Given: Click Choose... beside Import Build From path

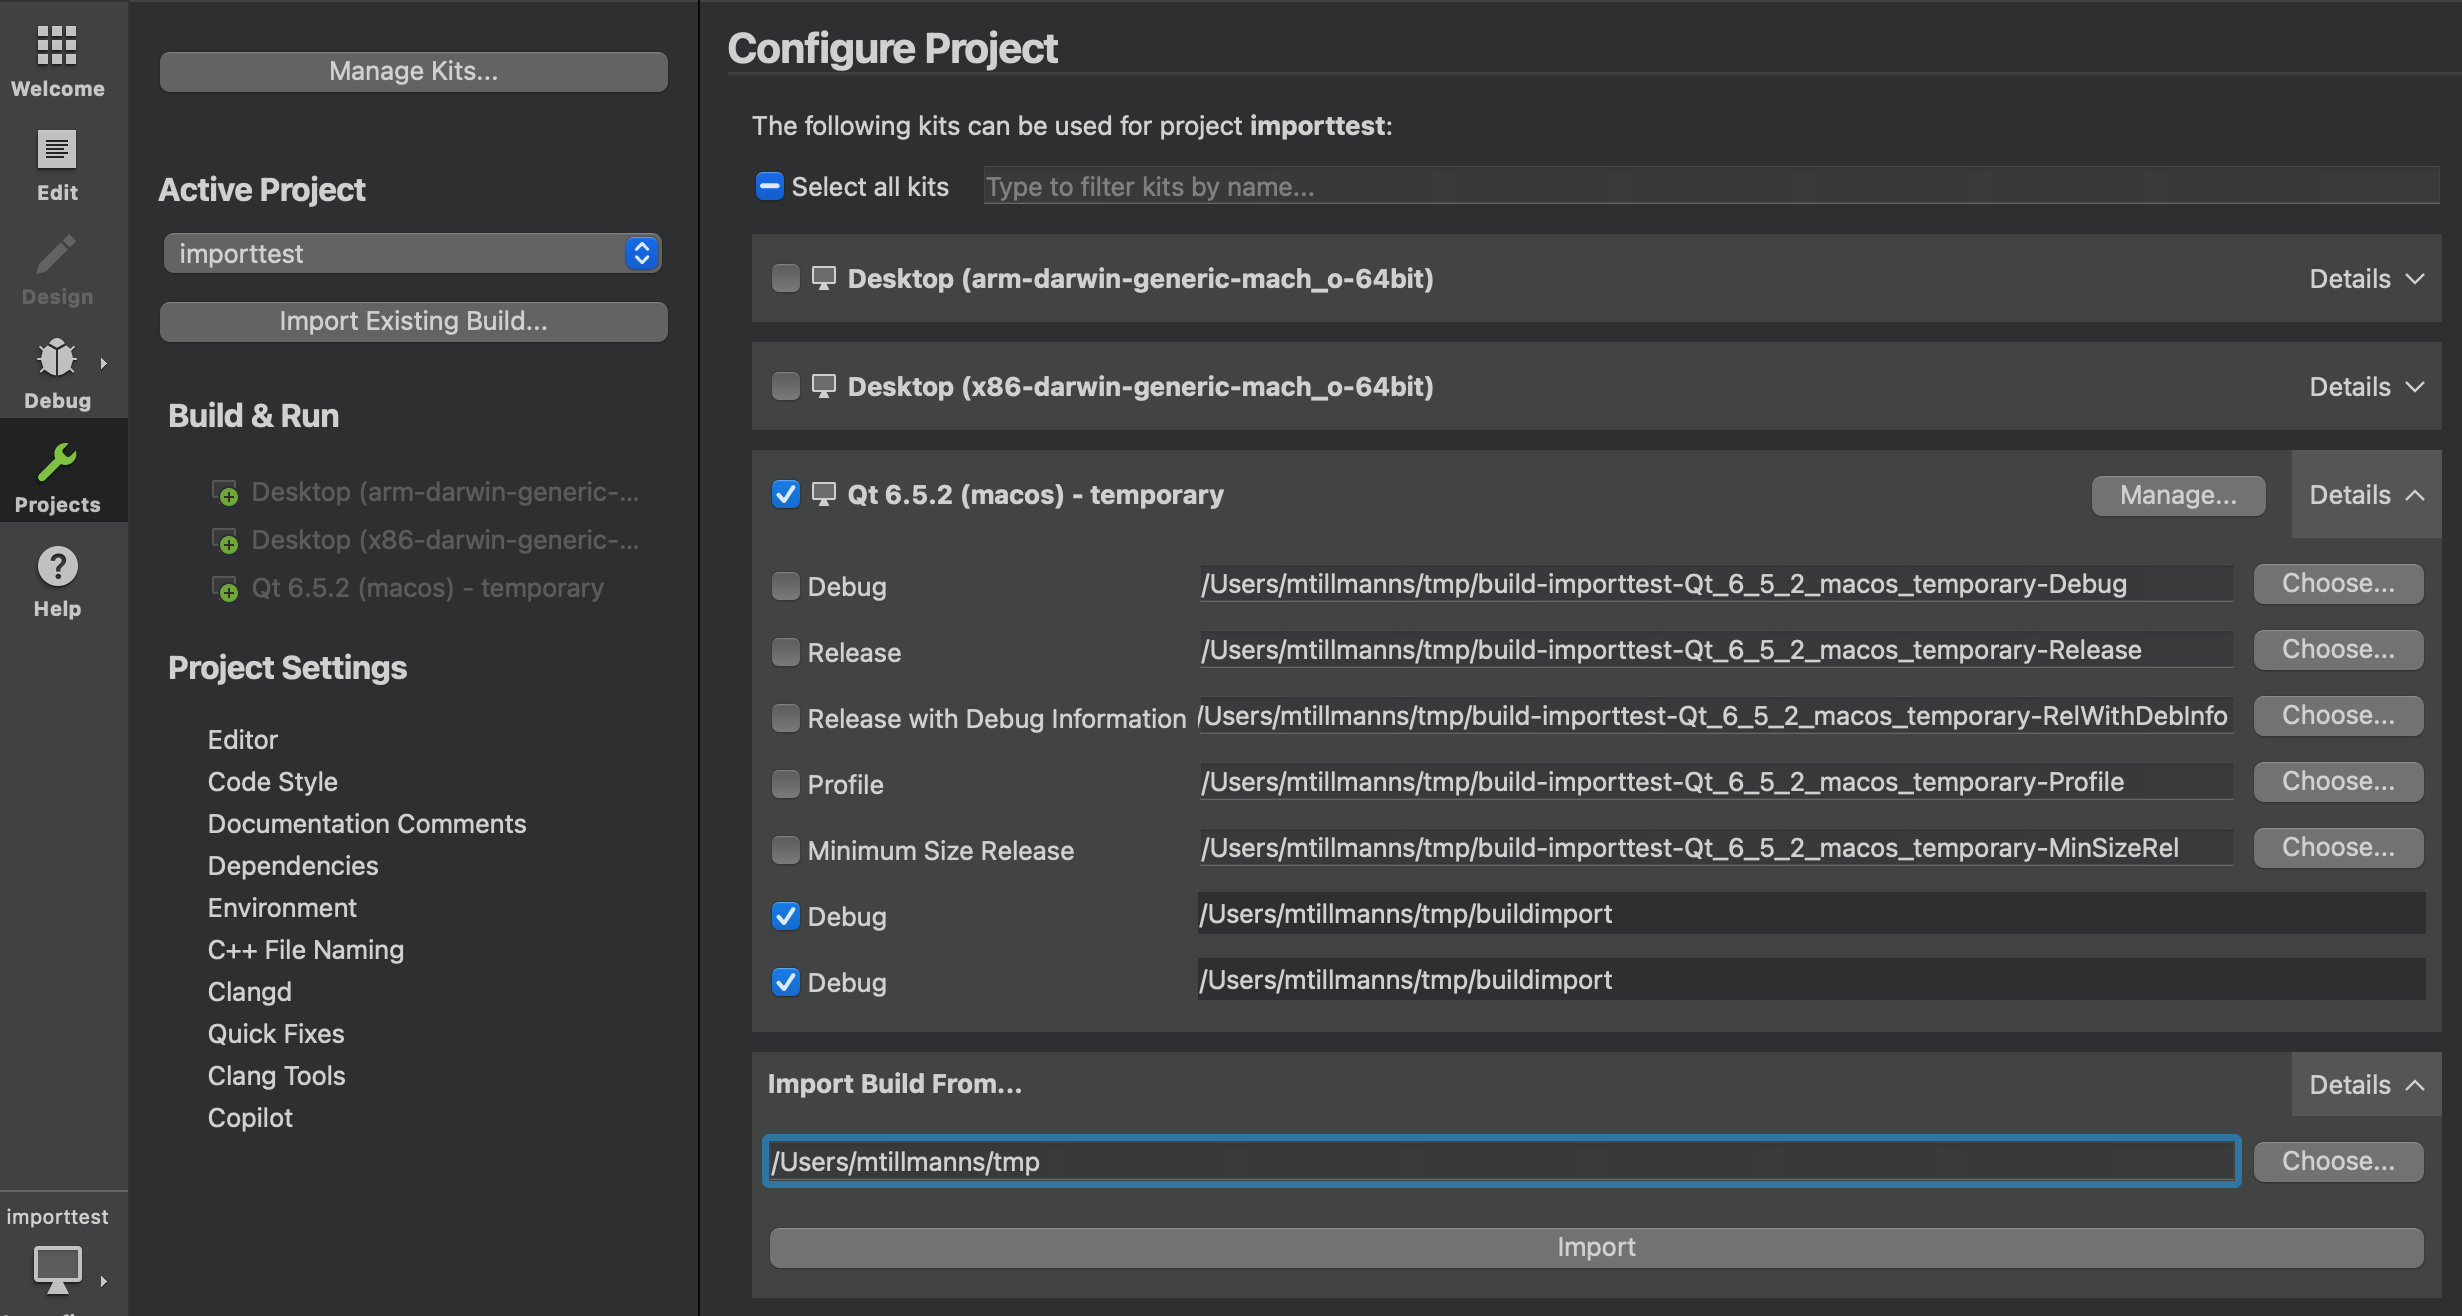Looking at the screenshot, I should click(x=2338, y=1161).
